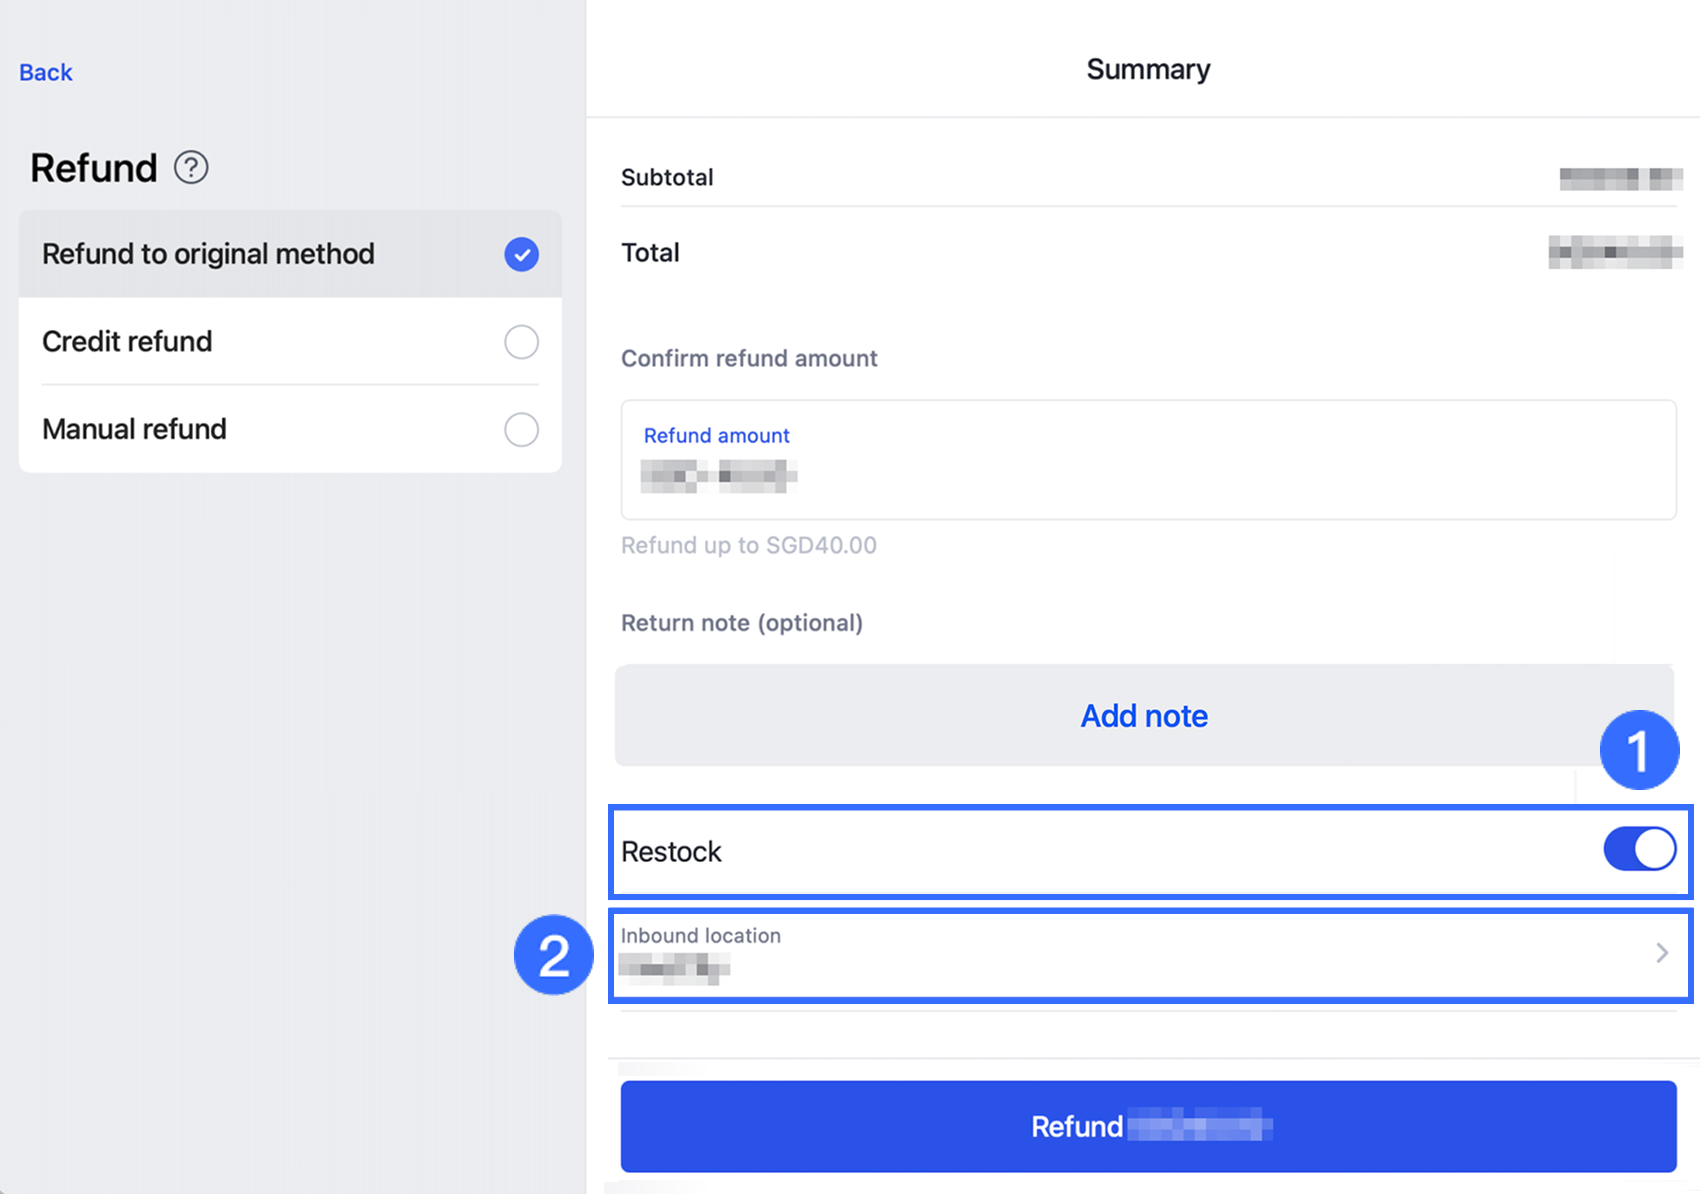This screenshot has height=1194, width=1700.
Task: Click the Refund to original method label
Action: click(208, 254)
